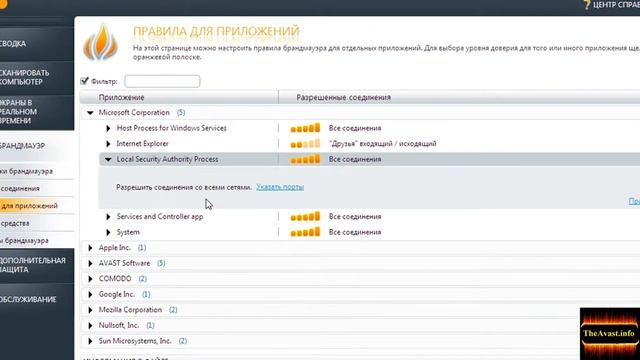Select Services and Controller app name
This screenshot has height=360, width=640.
160,217
